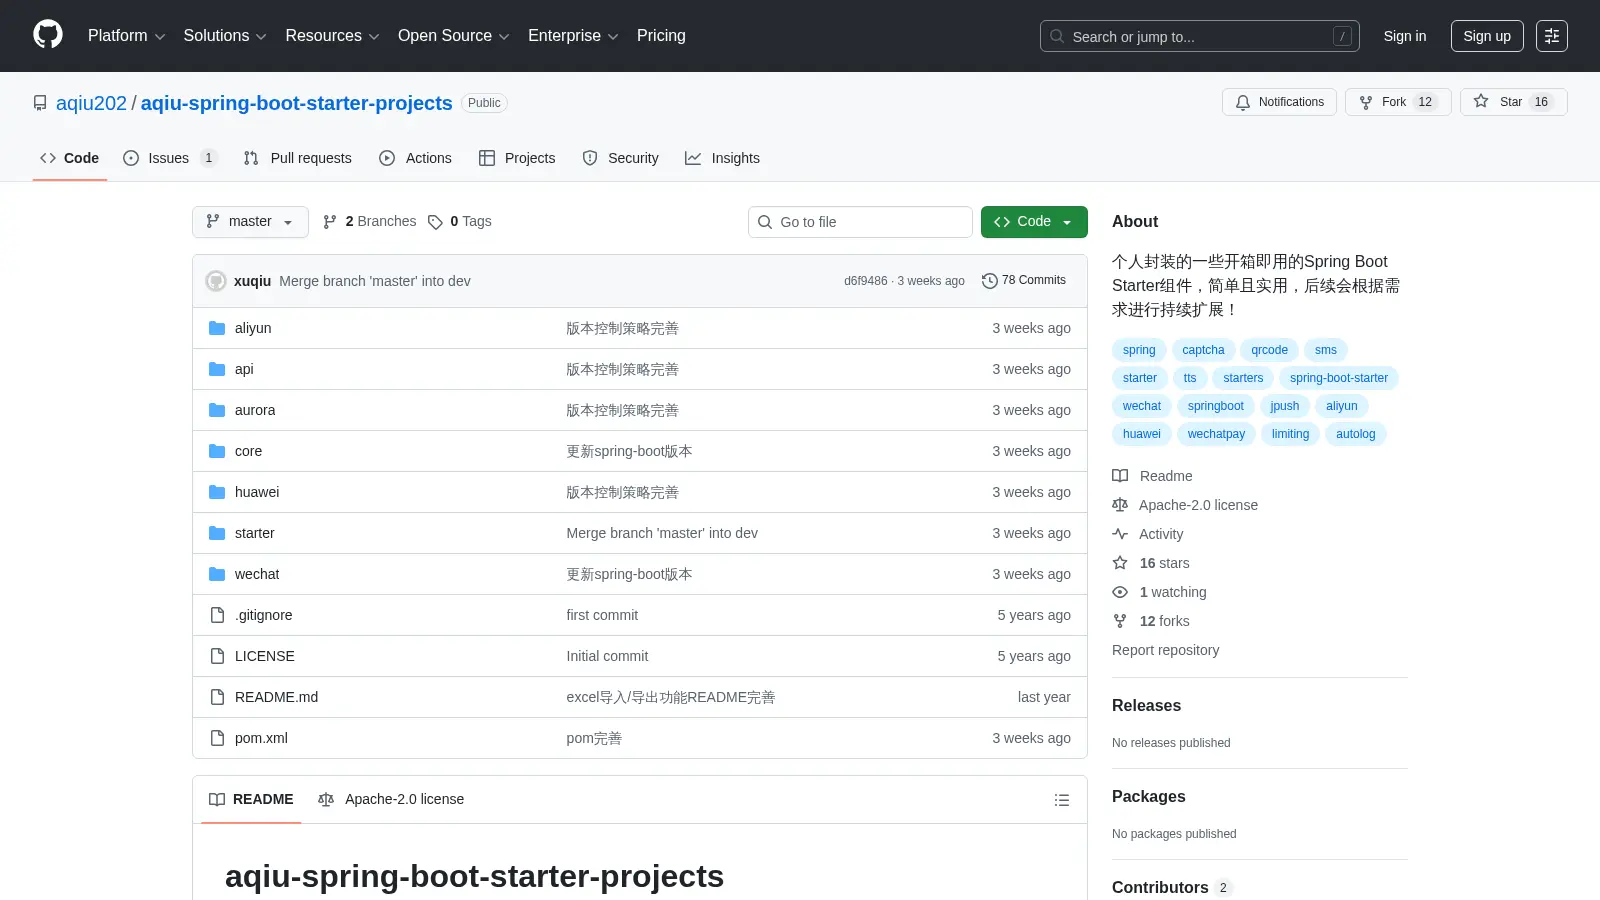
Task: Click the README.md file icon
Action: (x=217, y=697)
